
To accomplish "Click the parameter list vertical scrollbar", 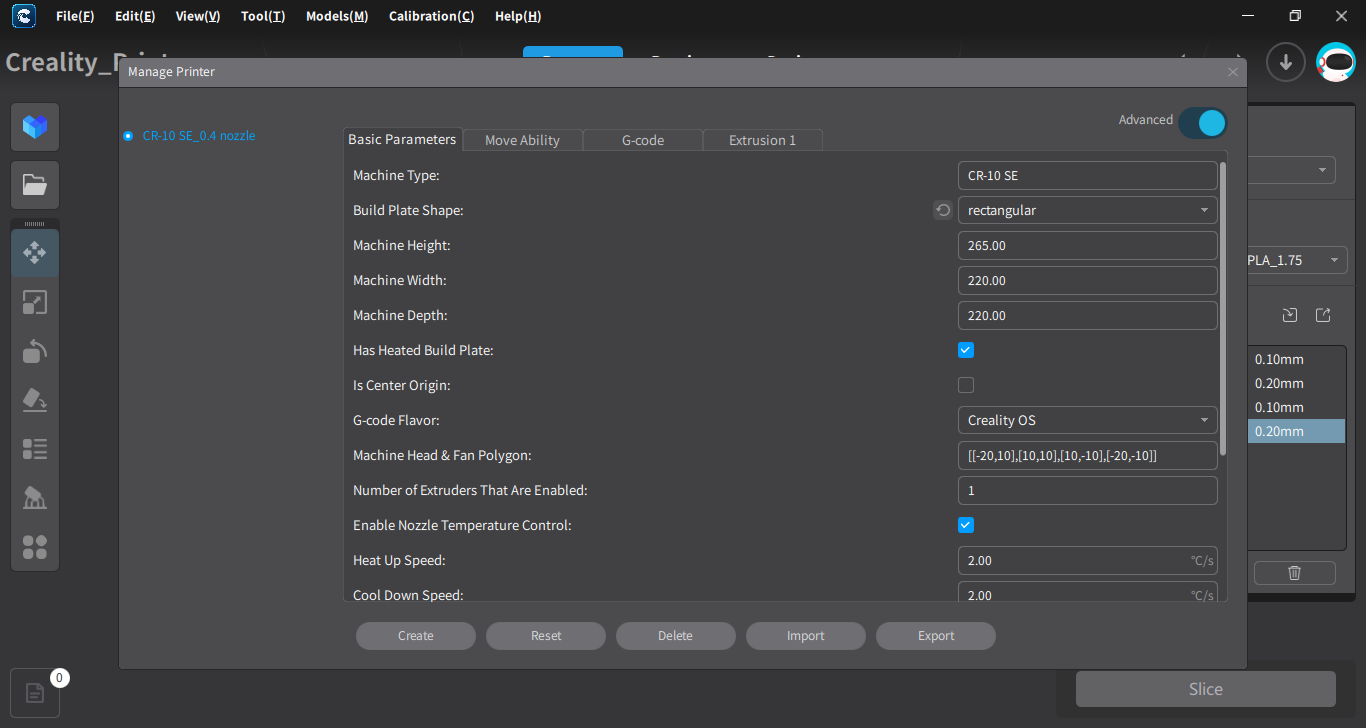I will tap(1223, 309).
